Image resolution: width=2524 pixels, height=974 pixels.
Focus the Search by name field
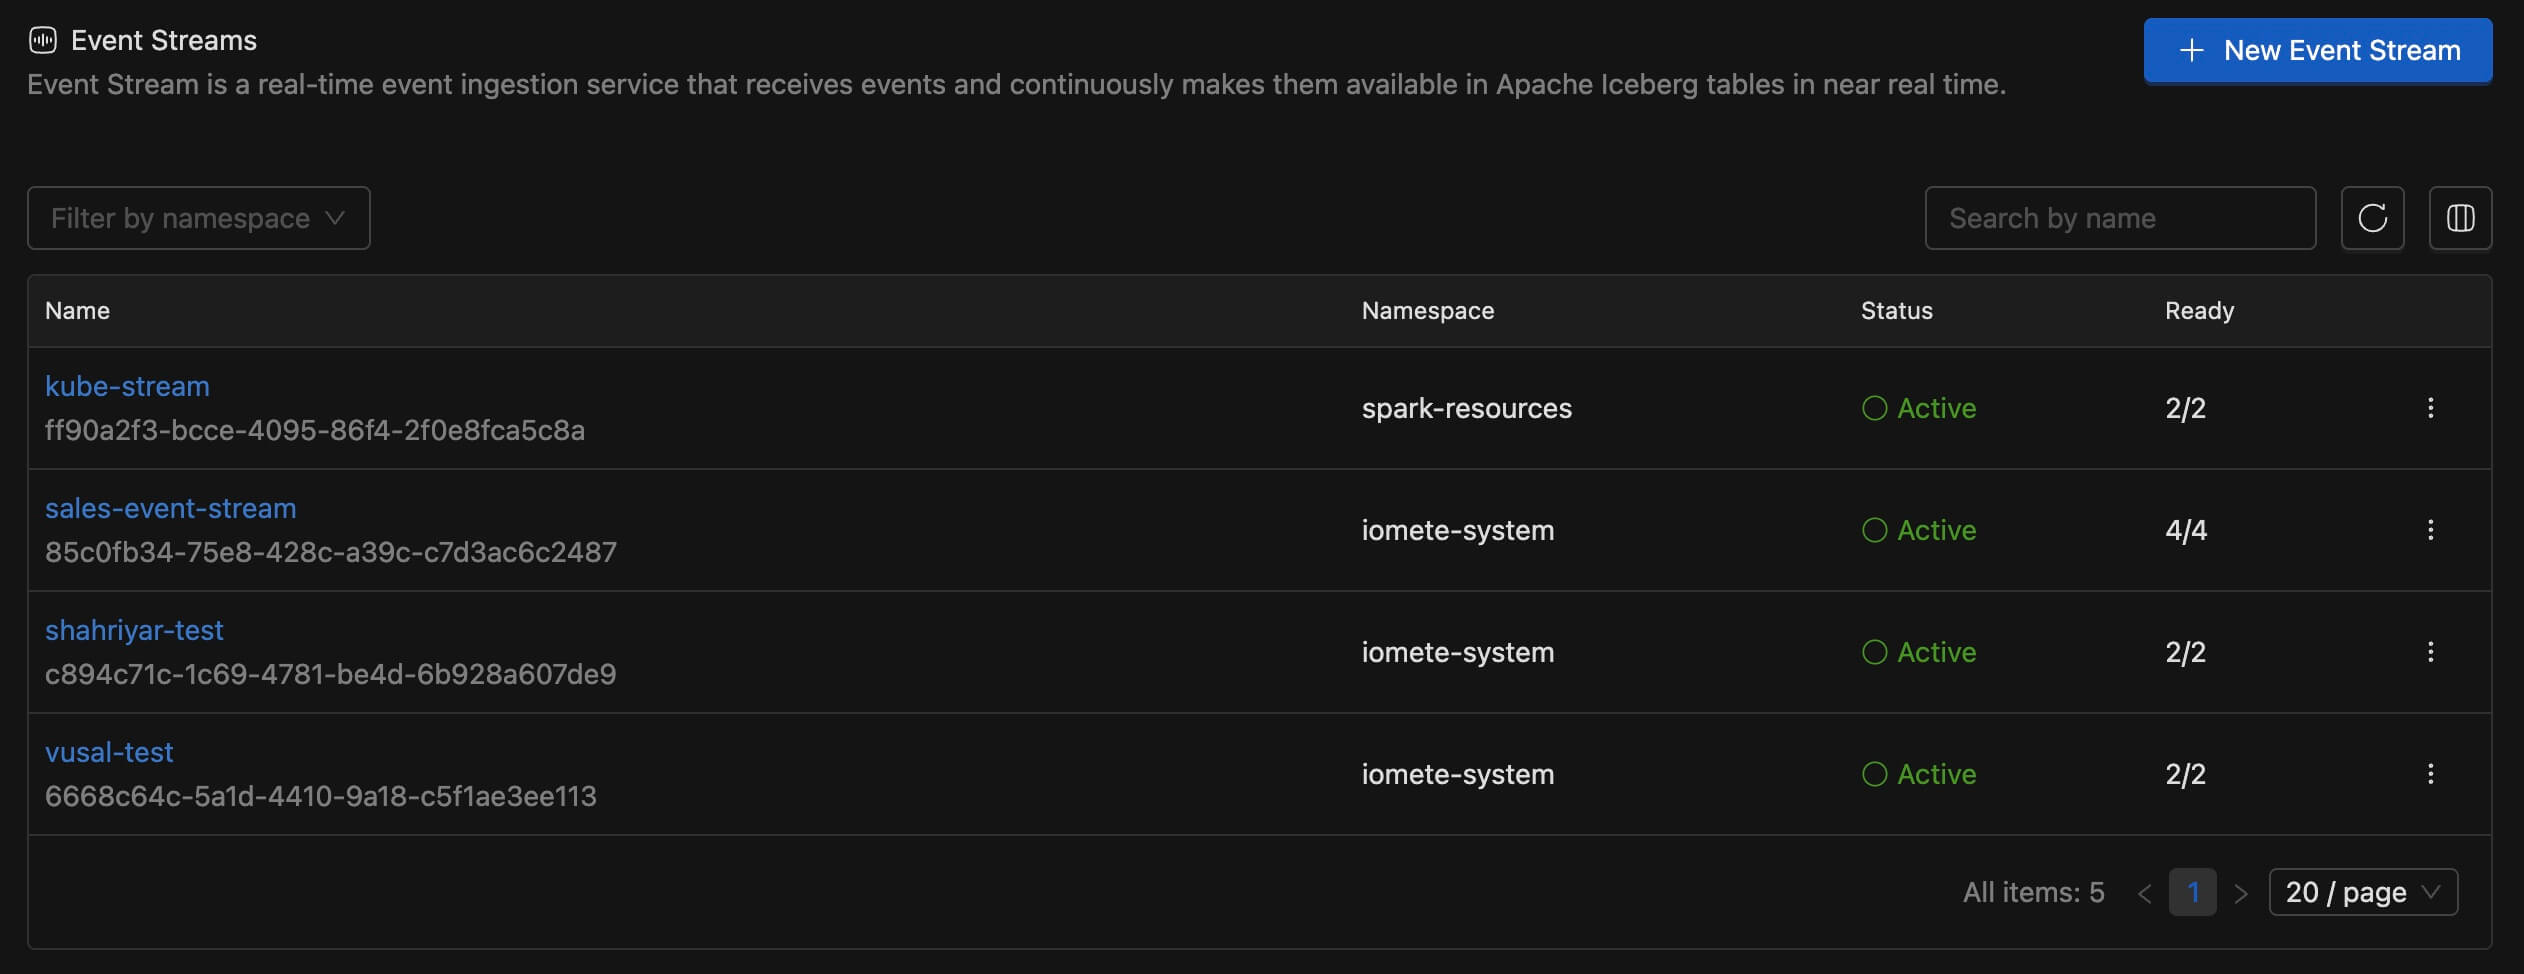2119,218
